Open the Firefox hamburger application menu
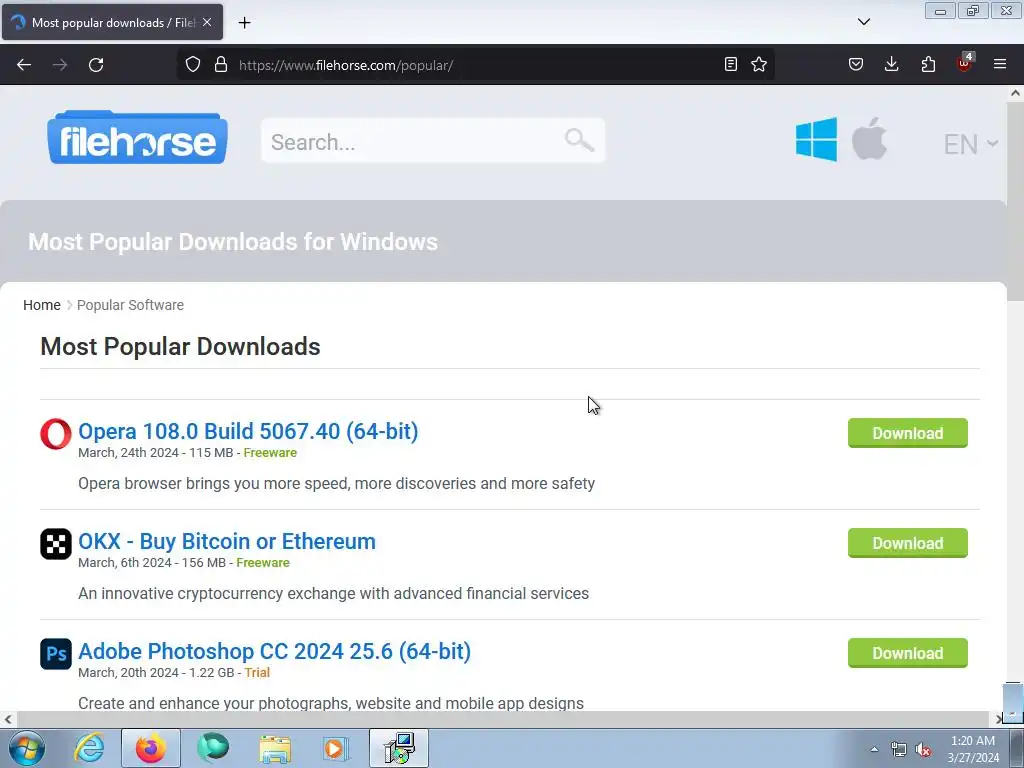The height and width of the screenshot is (768, 1024). coord(1000,64)
